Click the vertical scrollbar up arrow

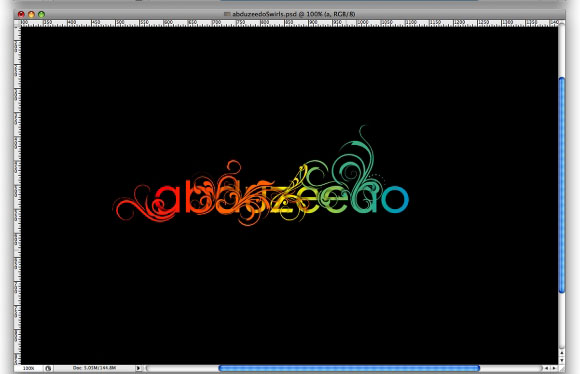coord(562,353)
